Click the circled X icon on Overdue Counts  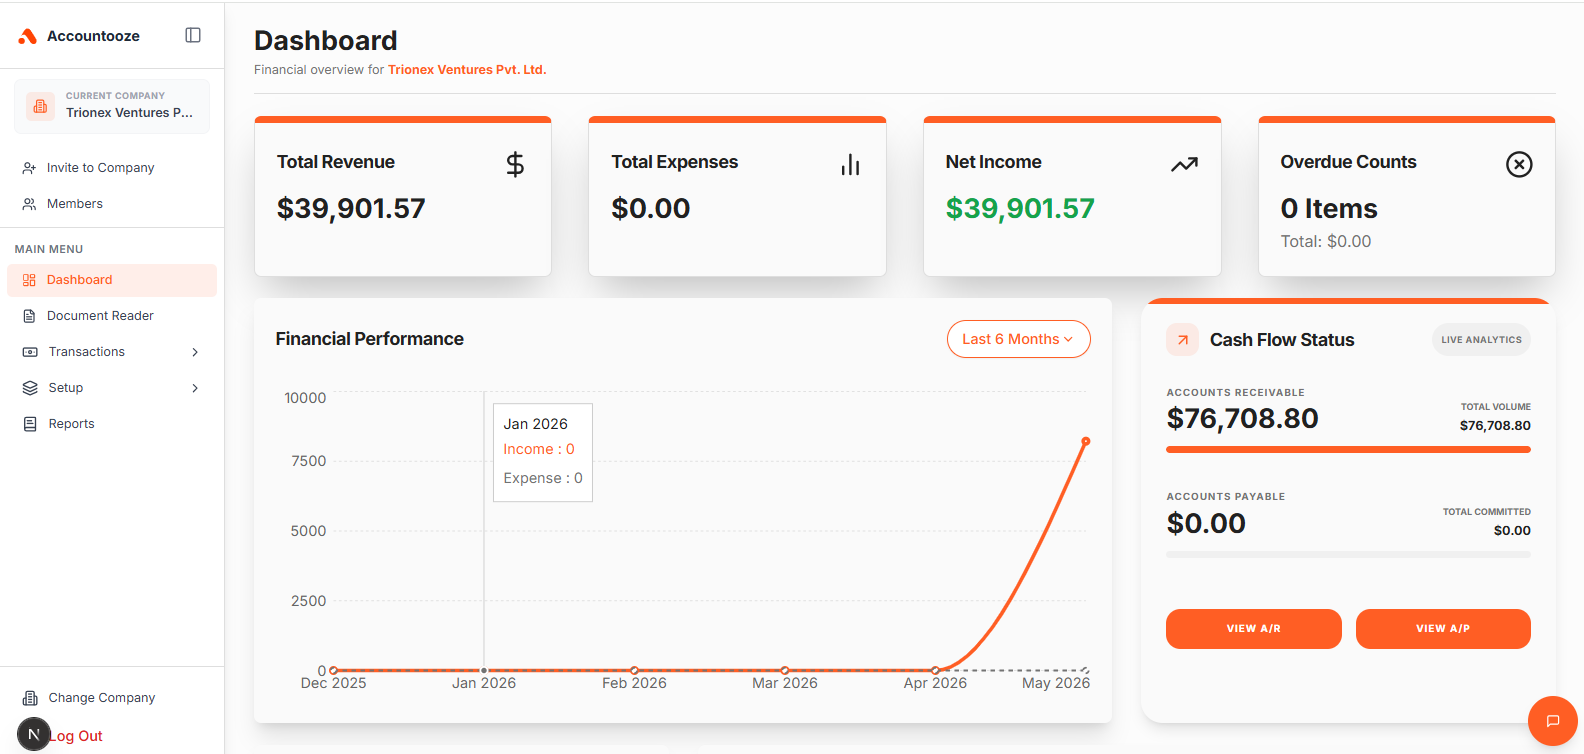pos(1519,164)
